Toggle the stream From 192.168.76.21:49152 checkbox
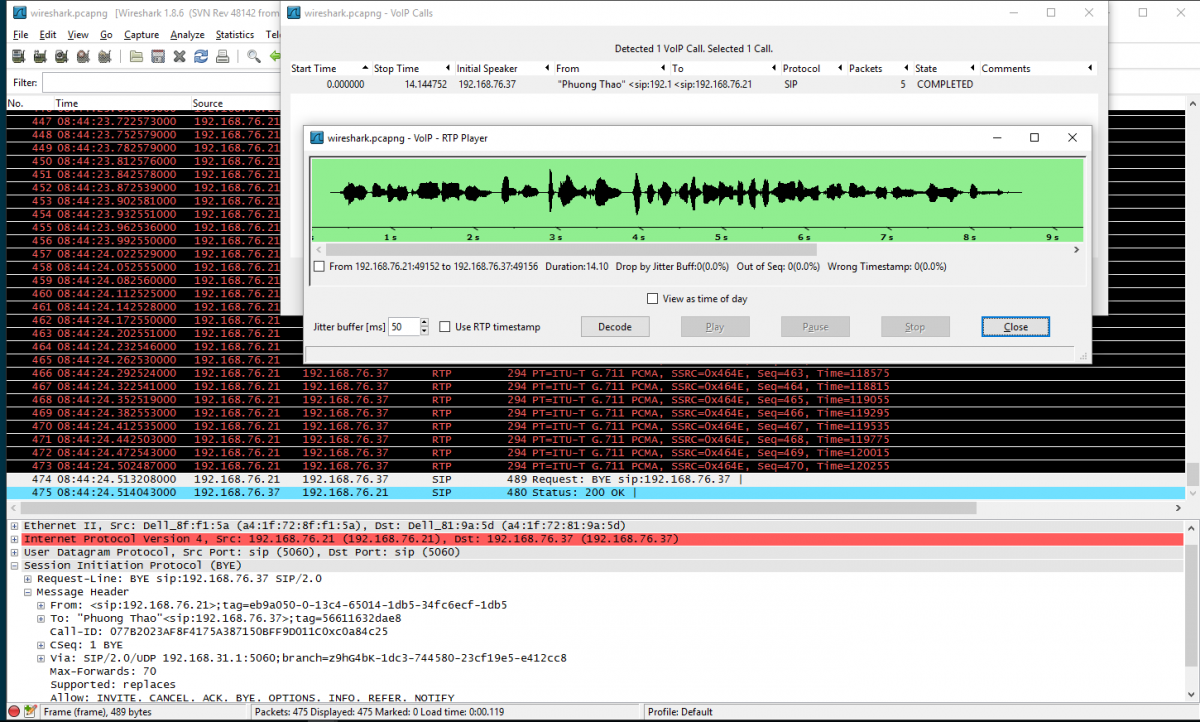The image size is (1200, 722). point(319,267)
